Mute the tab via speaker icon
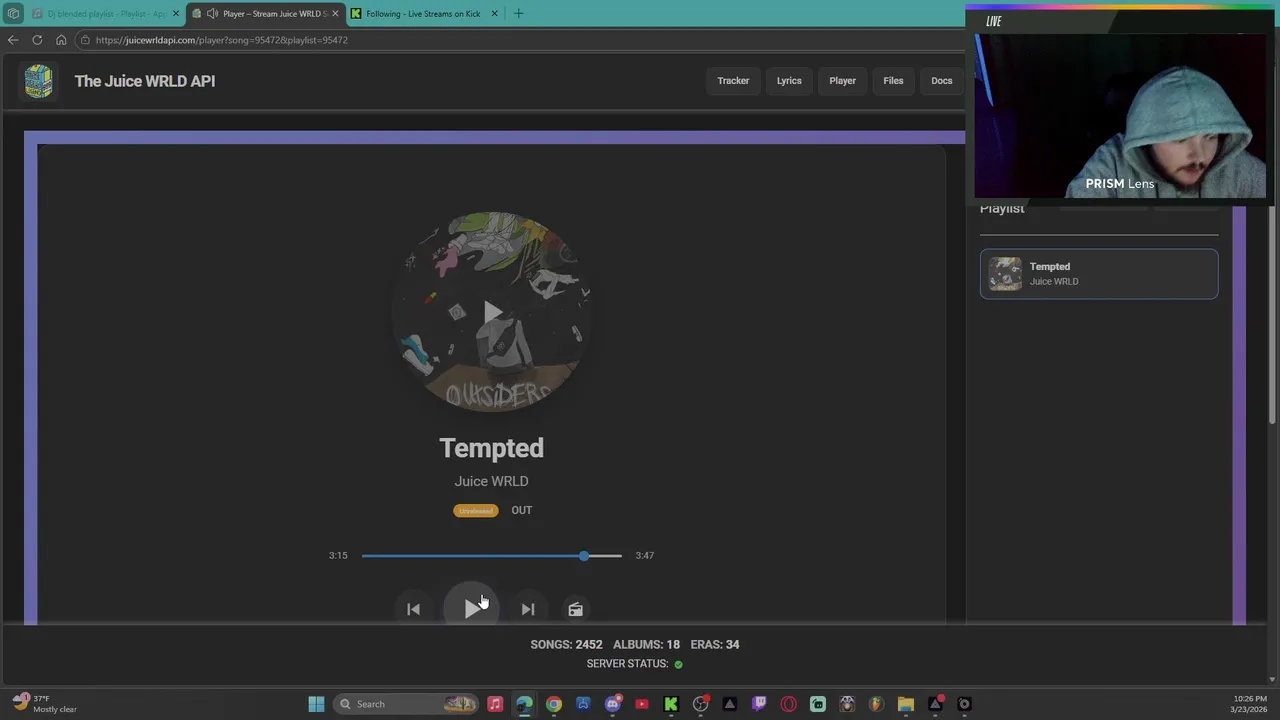 [212, 14]
